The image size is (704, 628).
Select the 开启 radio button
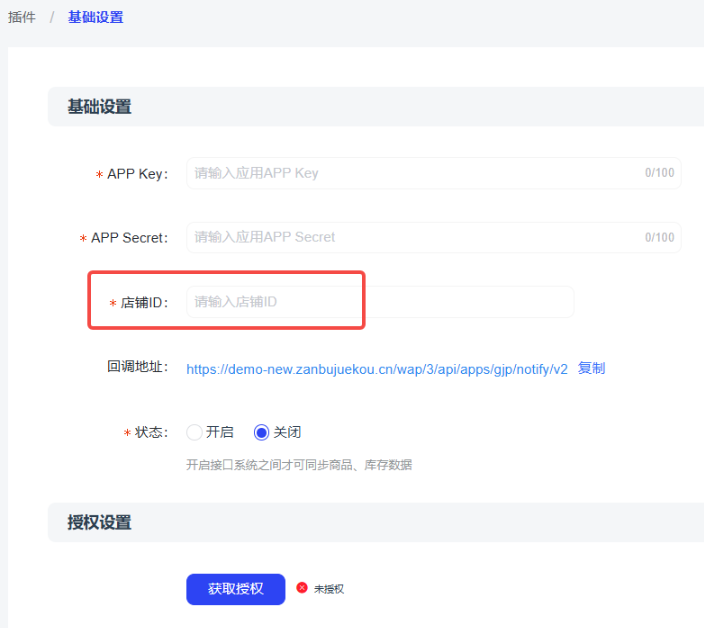pyautogui.click(x=195, y=432)
